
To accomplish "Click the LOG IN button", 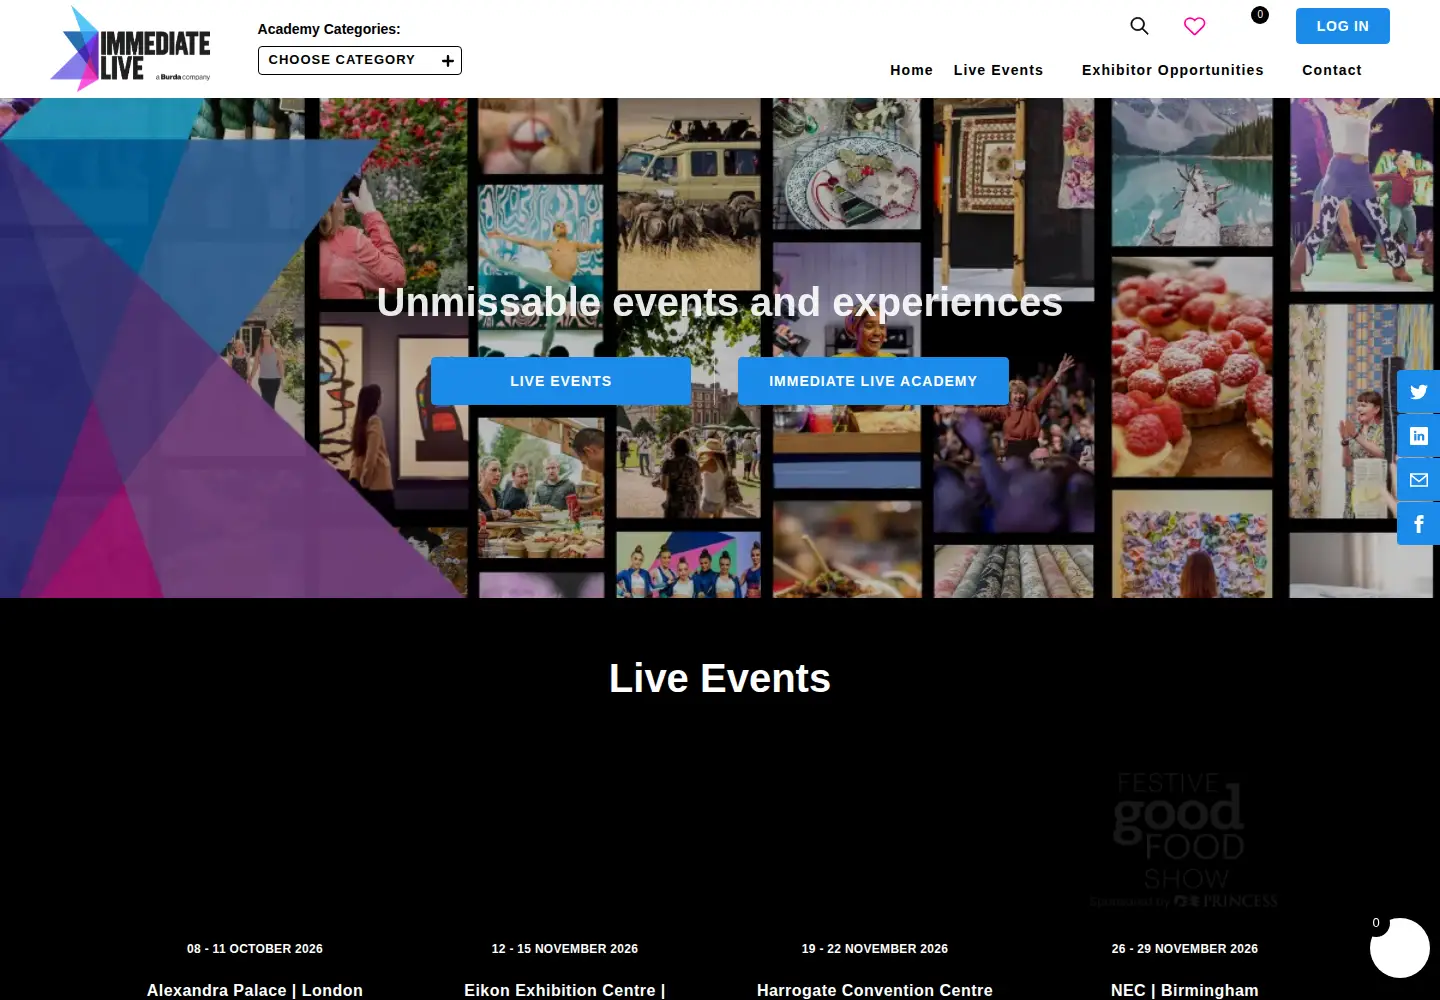I will click(1342, 26).
